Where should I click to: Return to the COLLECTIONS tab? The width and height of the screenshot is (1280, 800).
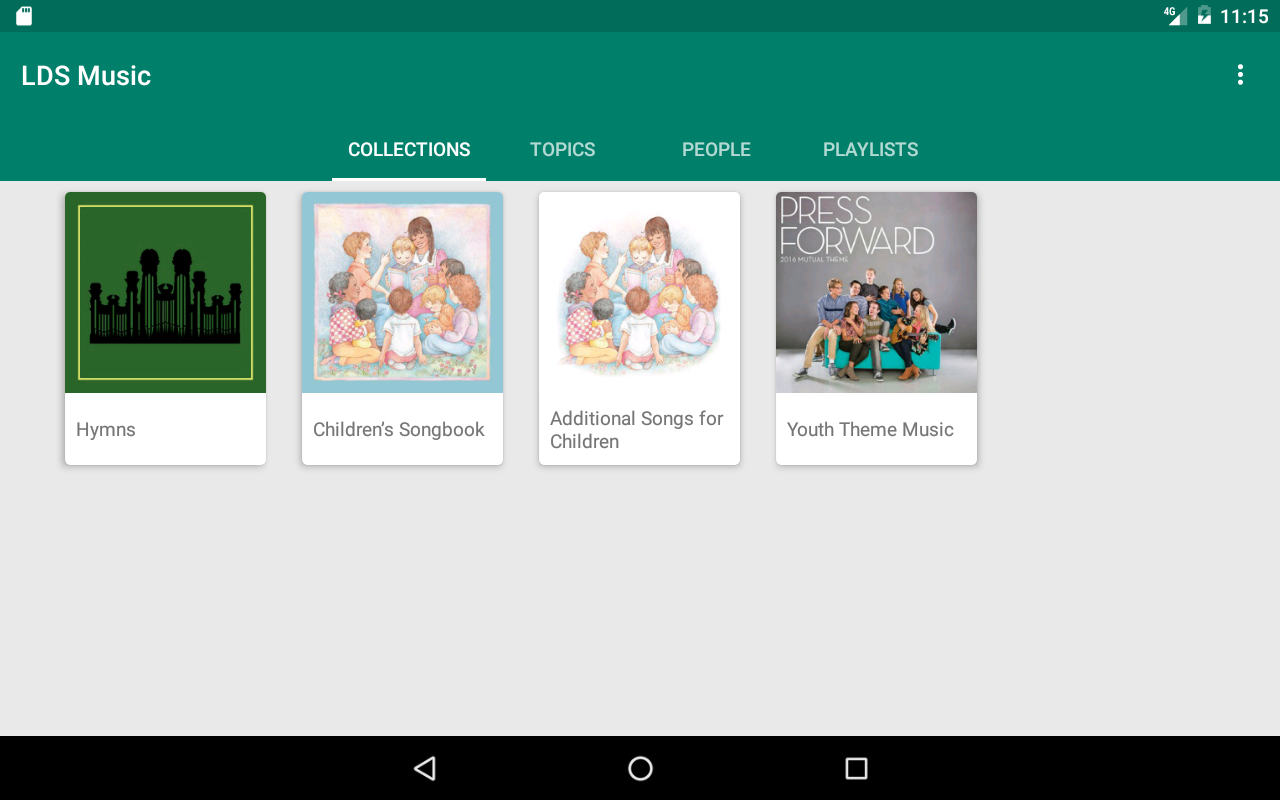pos(409,148)
